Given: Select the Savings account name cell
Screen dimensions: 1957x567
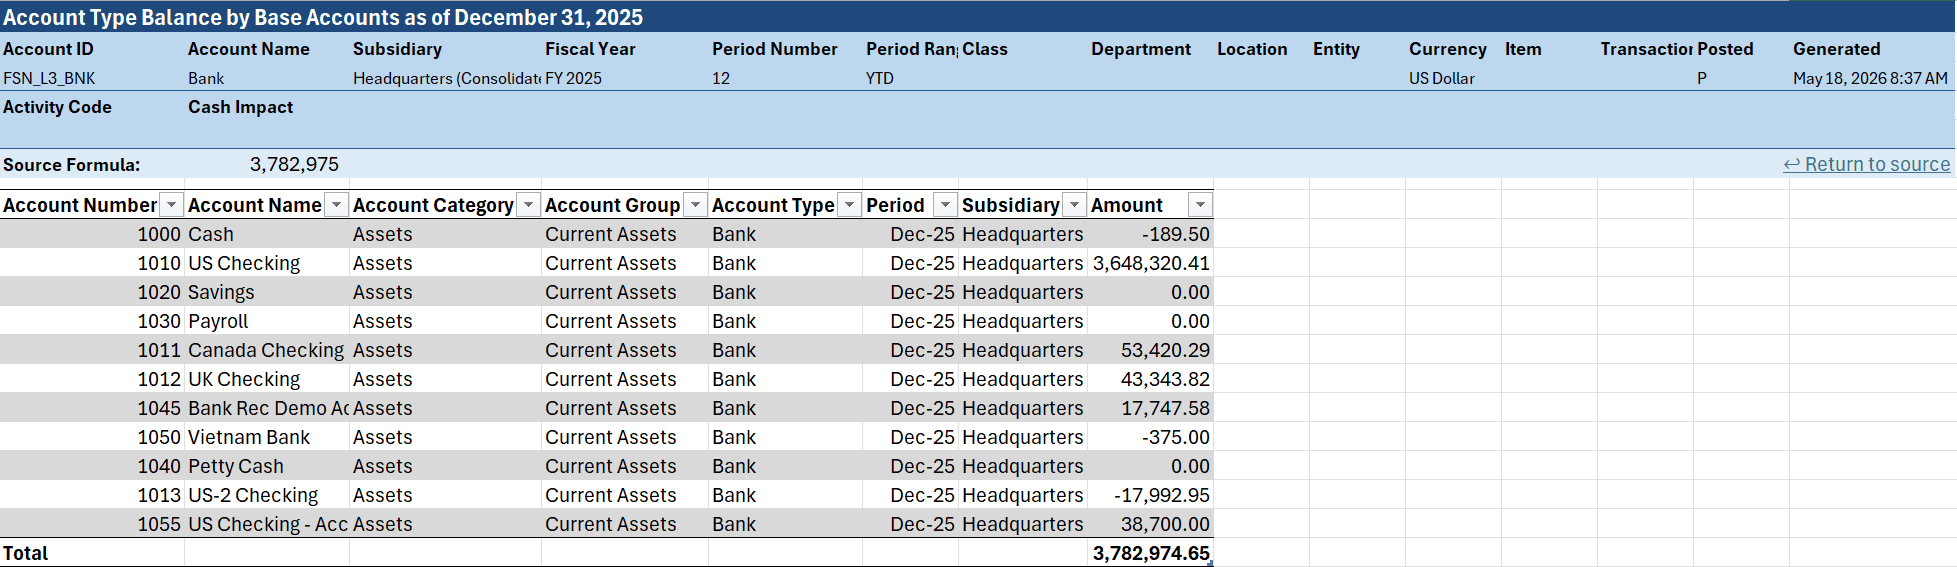Looking at the screenshot, I should click(x=267, y=292).
